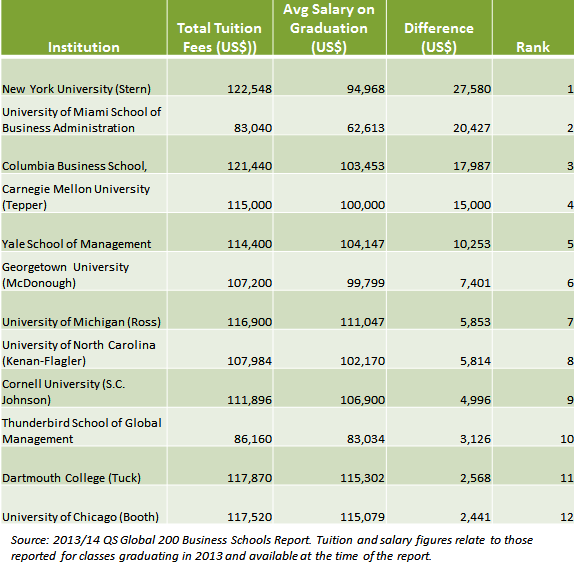
Task: Click difference value 4,996
Action: pyautogui.click(x=475, y=400)
